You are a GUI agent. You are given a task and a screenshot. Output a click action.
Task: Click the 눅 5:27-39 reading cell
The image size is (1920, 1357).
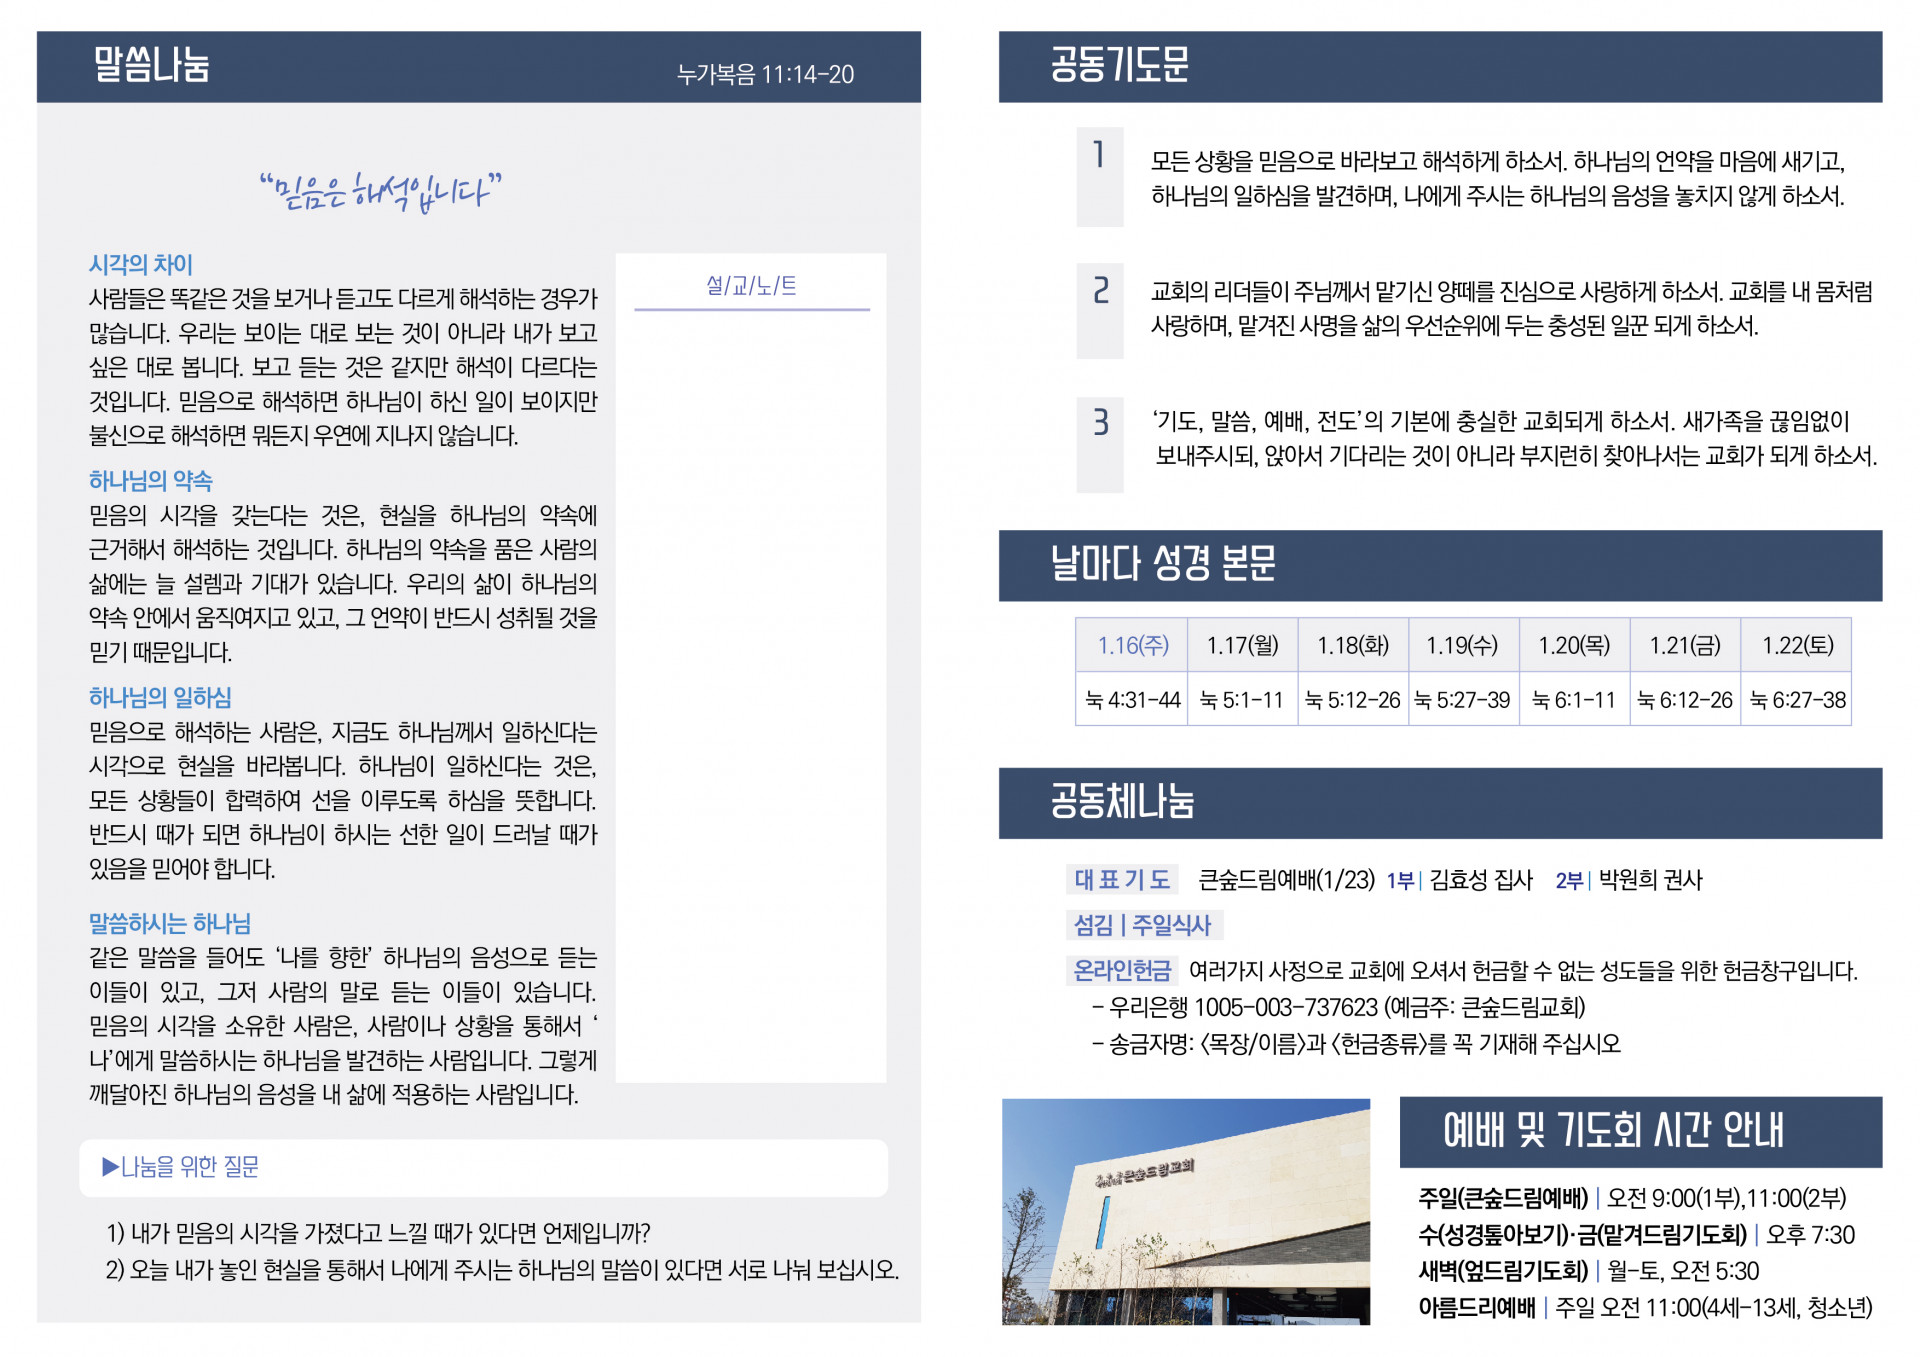pyautogui.click(x=1463, y=699)
